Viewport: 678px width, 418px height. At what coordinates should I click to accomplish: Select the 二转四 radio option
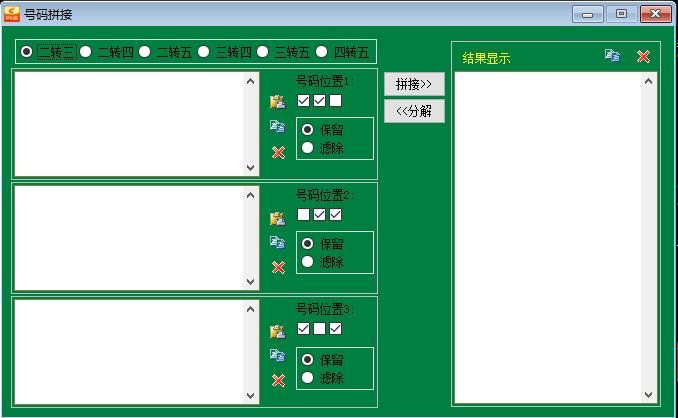pos(107,52)
